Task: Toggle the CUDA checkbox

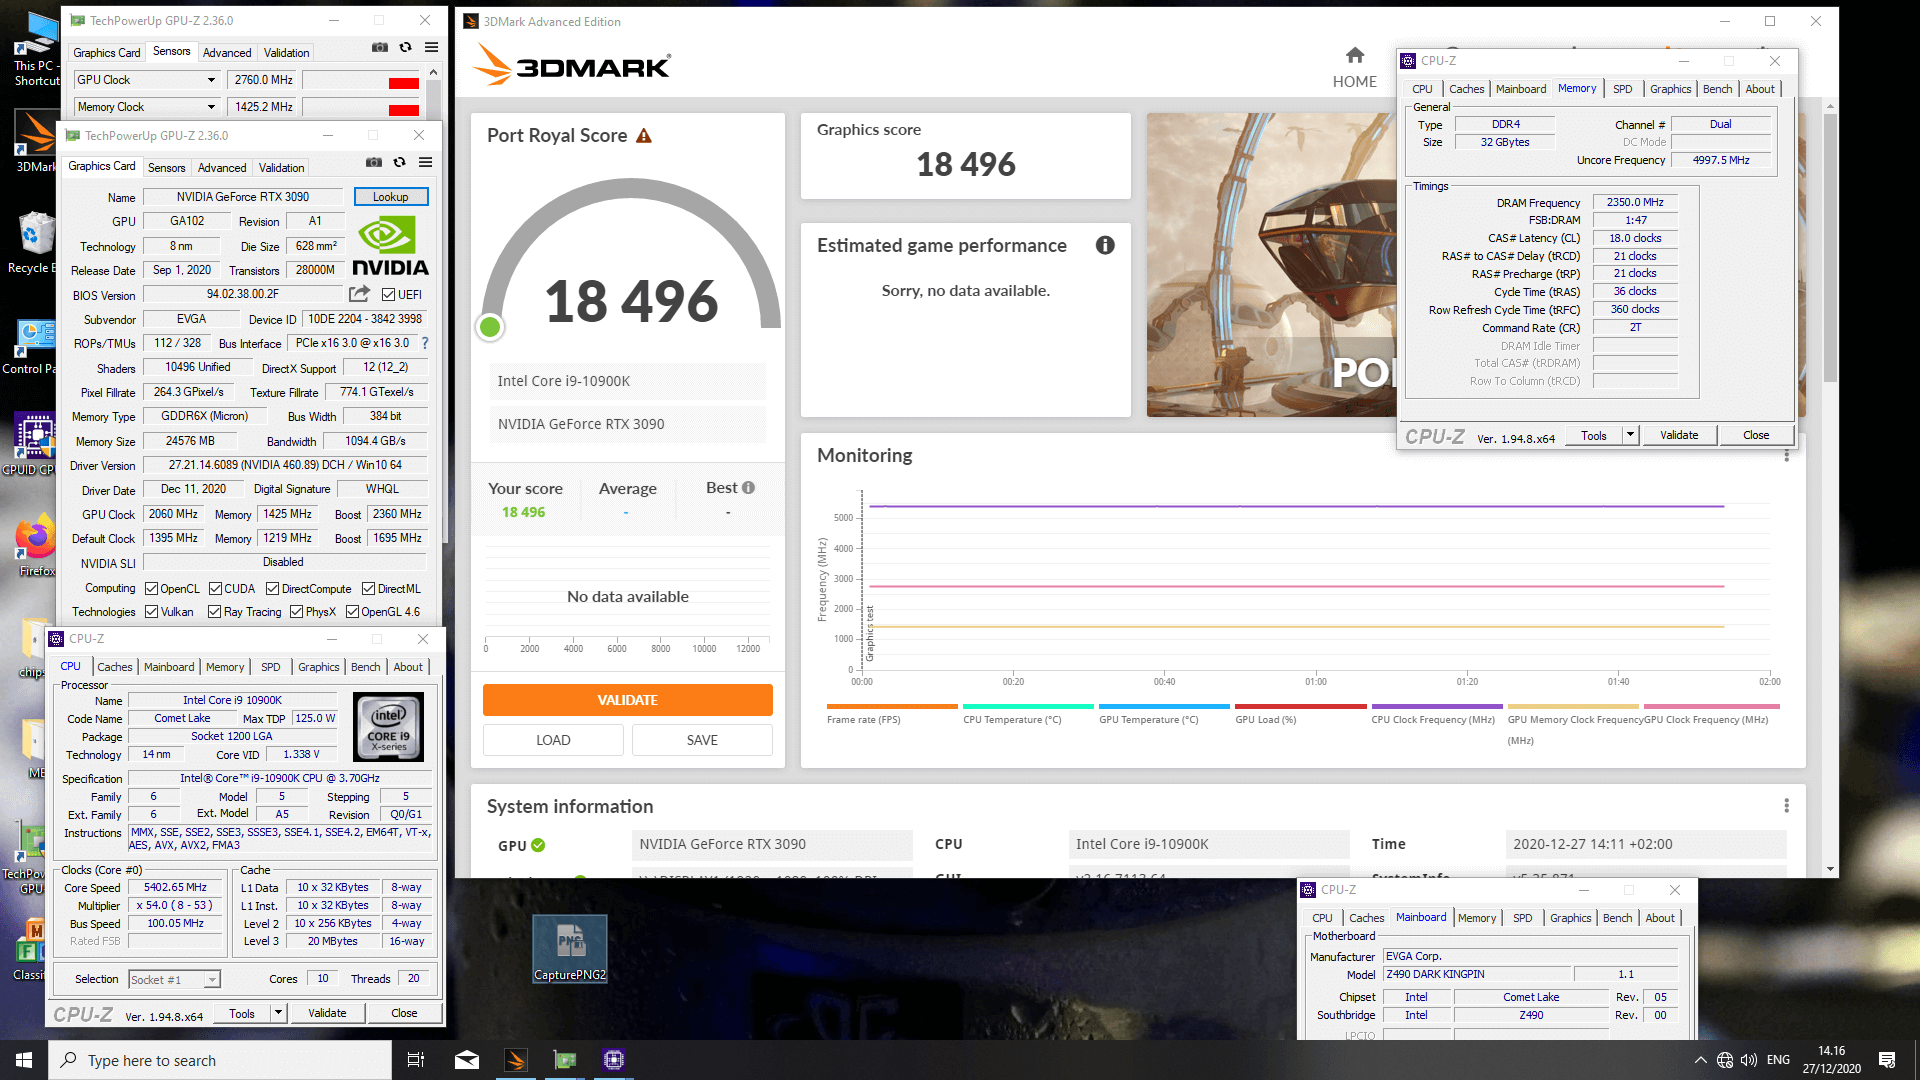Action: (x=215, y=589)
